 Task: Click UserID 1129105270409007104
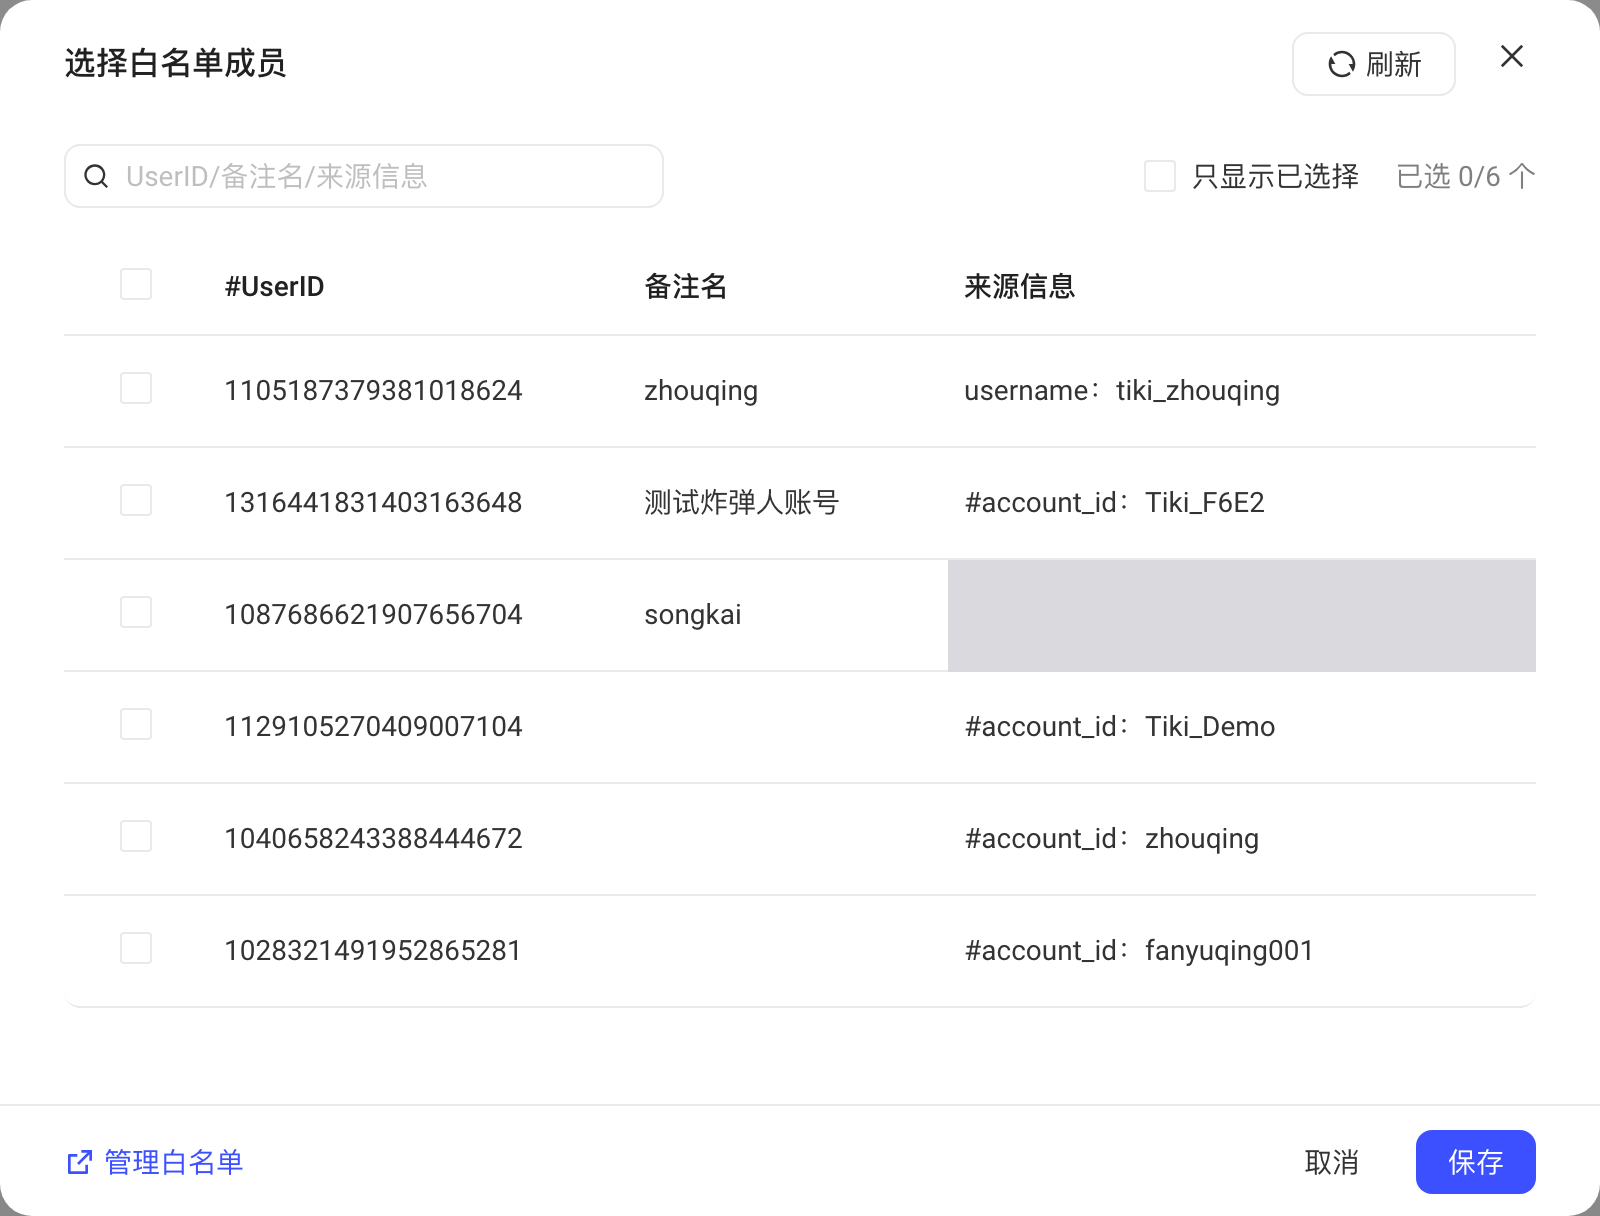pyautogui.click(x=373, y=727)
